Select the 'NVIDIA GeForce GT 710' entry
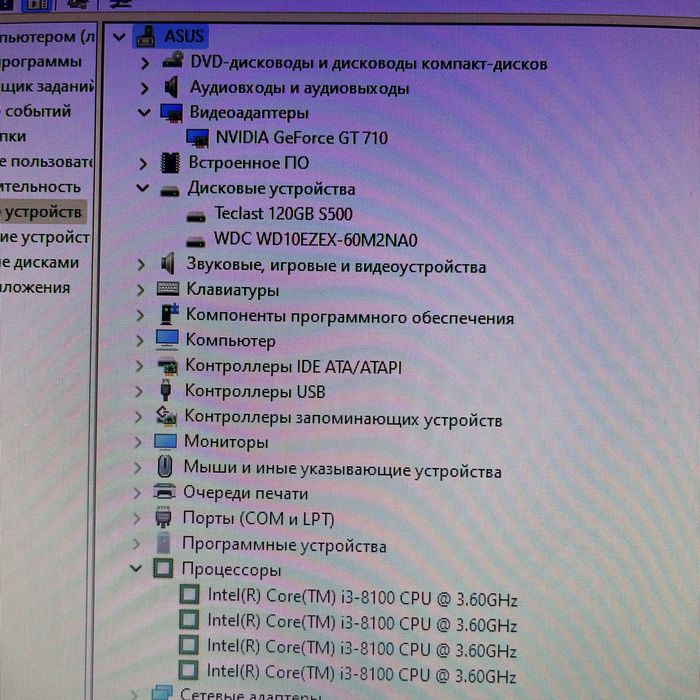Image resolution: width=700 pixels, height=700 pixels. 301,138
